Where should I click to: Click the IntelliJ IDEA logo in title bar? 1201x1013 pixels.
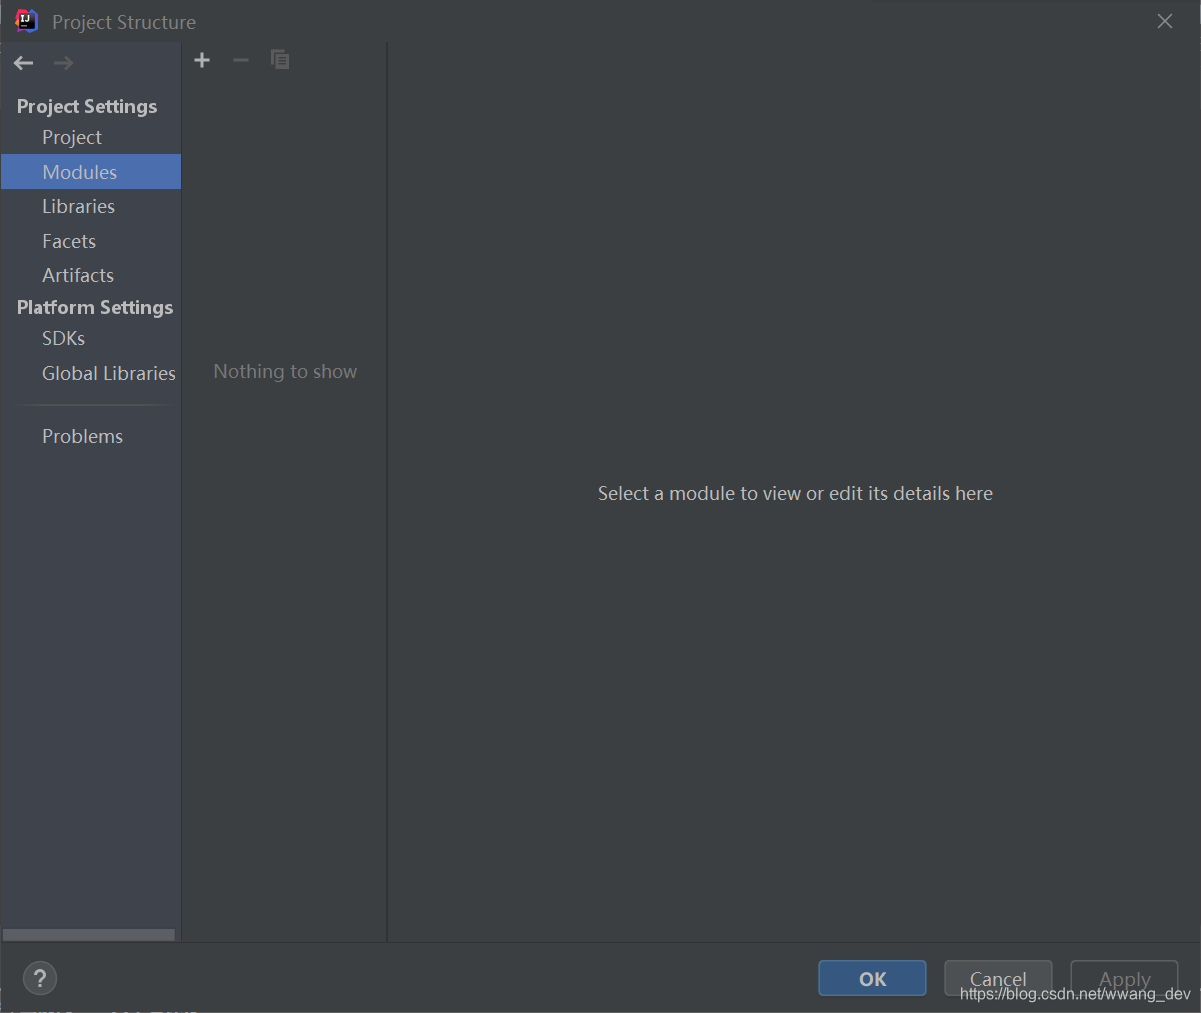tap(26, 20)
